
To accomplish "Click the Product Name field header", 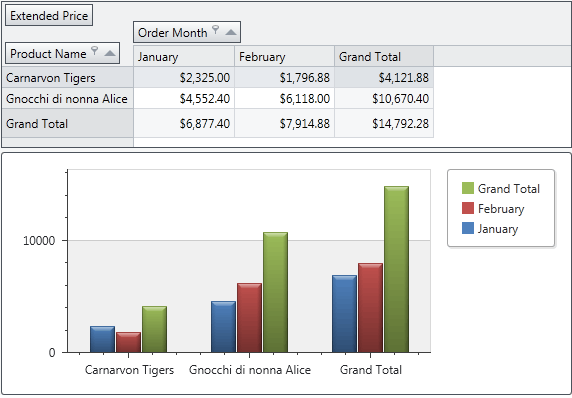I will (x=62, y=53).
